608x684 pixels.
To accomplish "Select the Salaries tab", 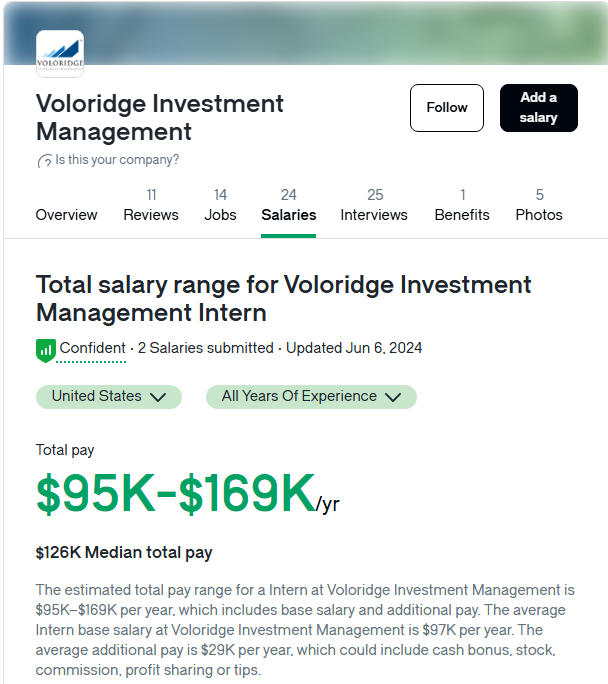I will [x=289, y=205].
